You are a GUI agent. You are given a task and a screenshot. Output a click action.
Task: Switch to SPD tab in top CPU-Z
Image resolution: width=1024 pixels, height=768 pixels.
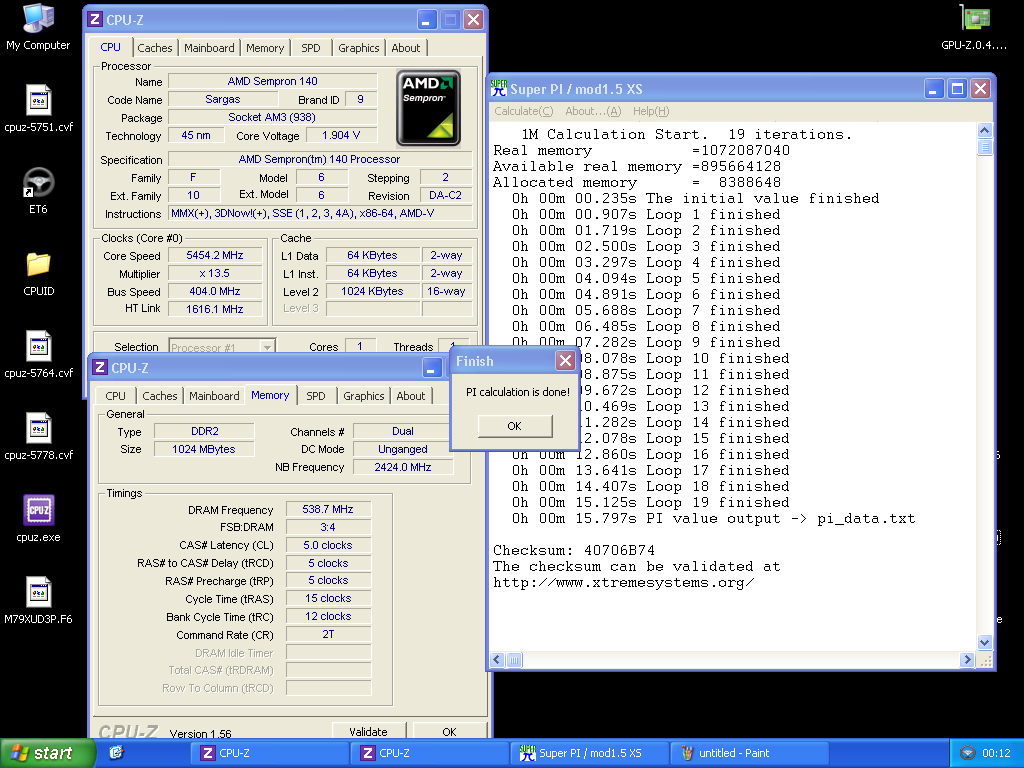[x=311, y=48]
